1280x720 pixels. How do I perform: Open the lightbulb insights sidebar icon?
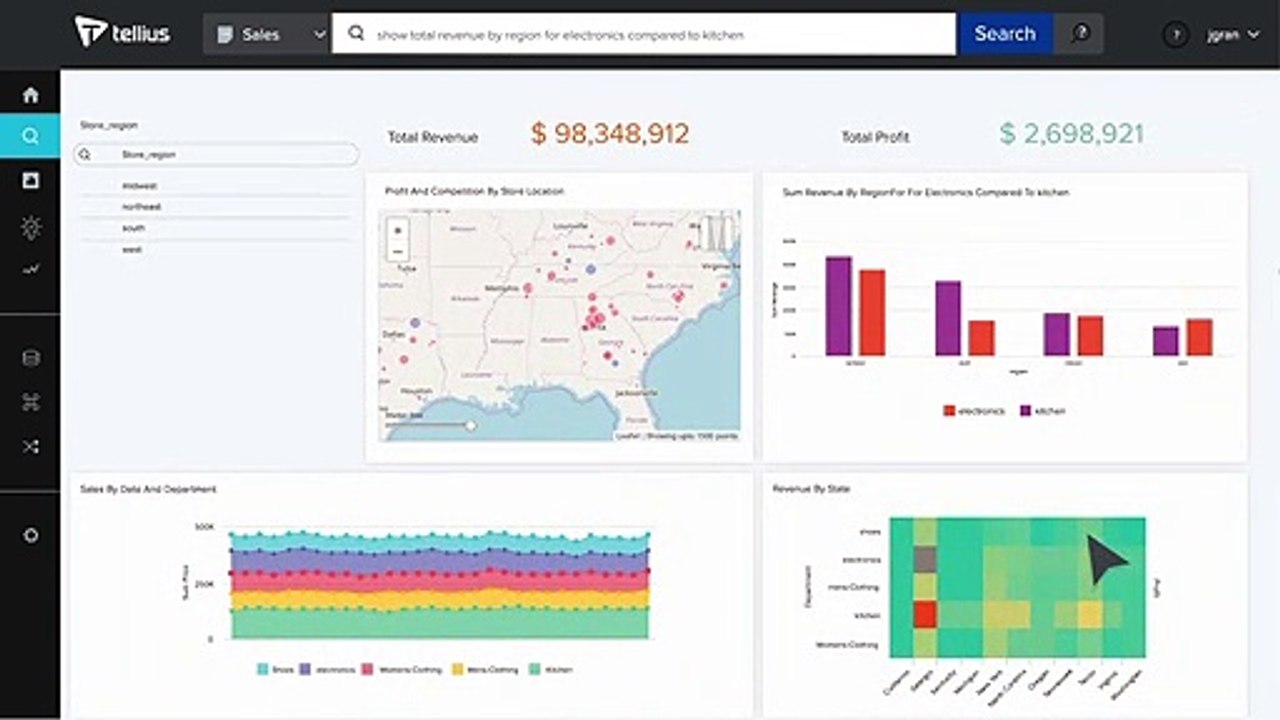click(31, 228)
